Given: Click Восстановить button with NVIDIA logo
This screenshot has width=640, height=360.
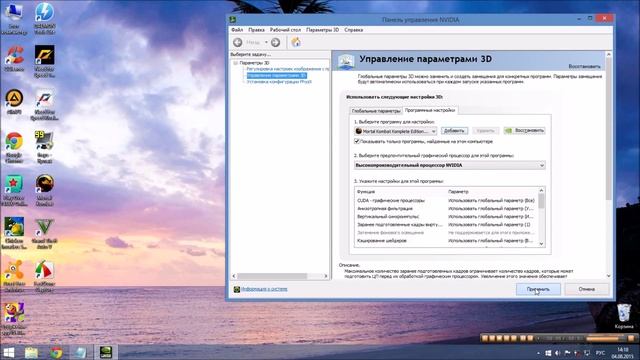Looking at the screenshot, I should point(524,131).
